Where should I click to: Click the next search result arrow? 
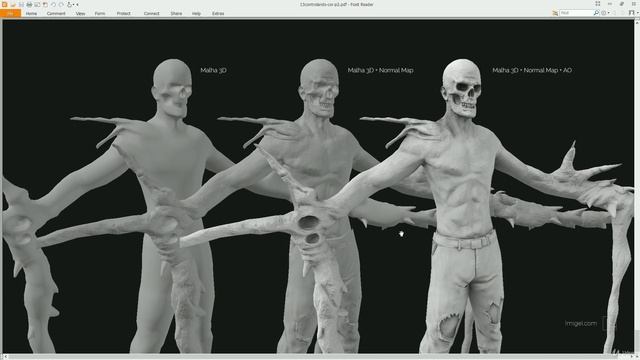622,13
